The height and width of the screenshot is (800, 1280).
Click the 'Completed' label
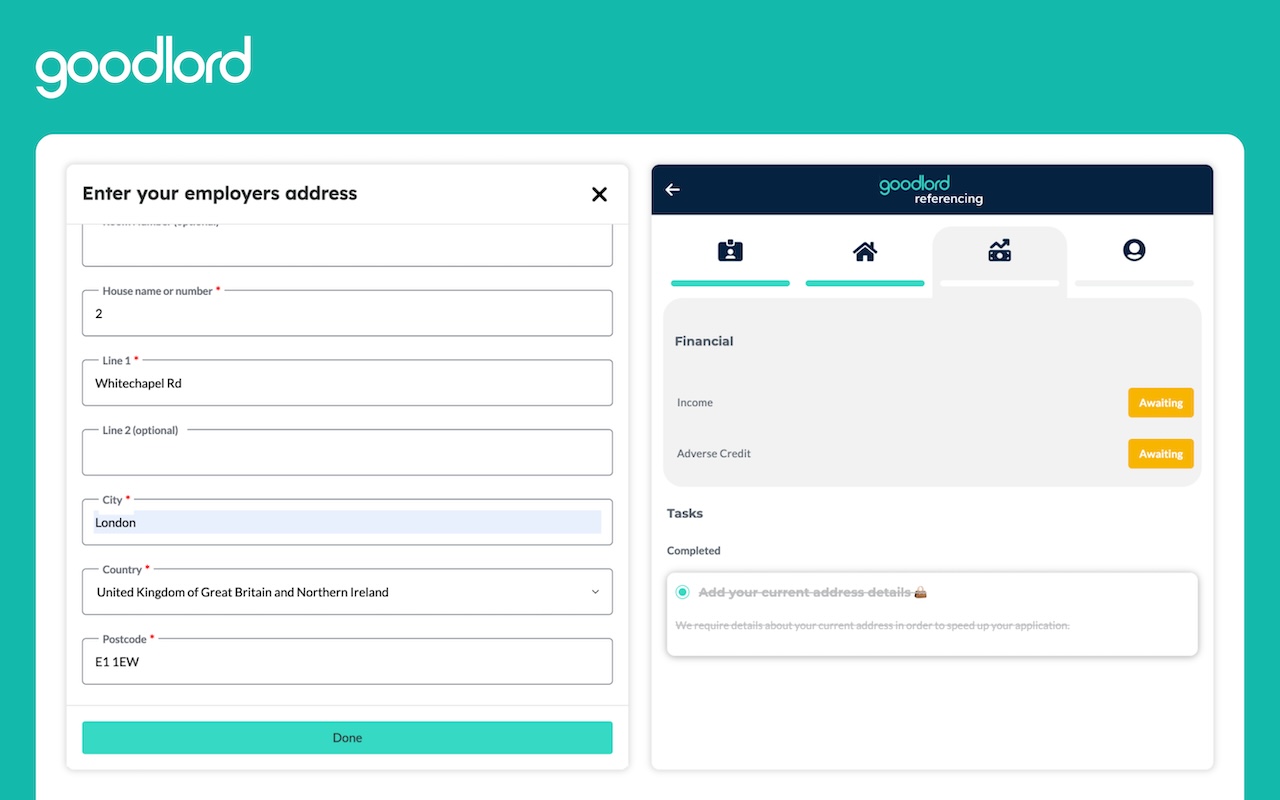pyautogui.click(x=694, y=551)
